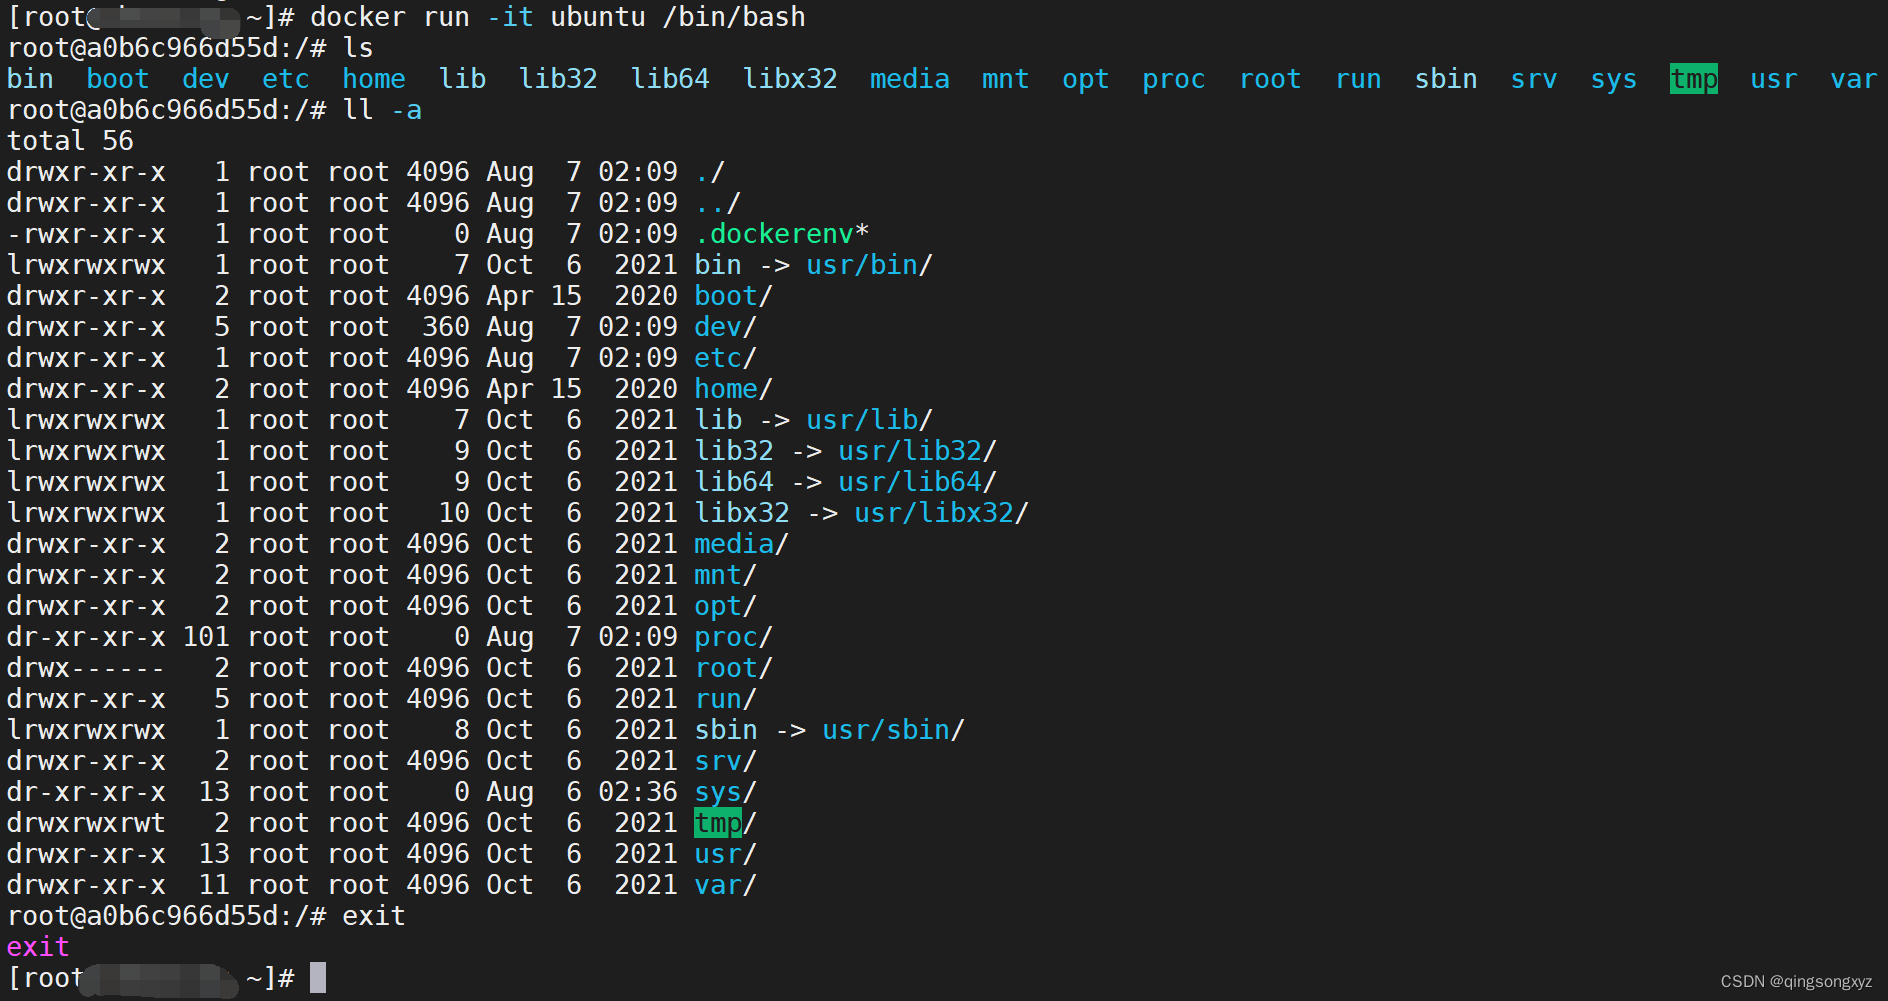1888x1001 pixels.
Task: Click highlighted 'tmp/' in the long listing
Action: pos(726,823)
